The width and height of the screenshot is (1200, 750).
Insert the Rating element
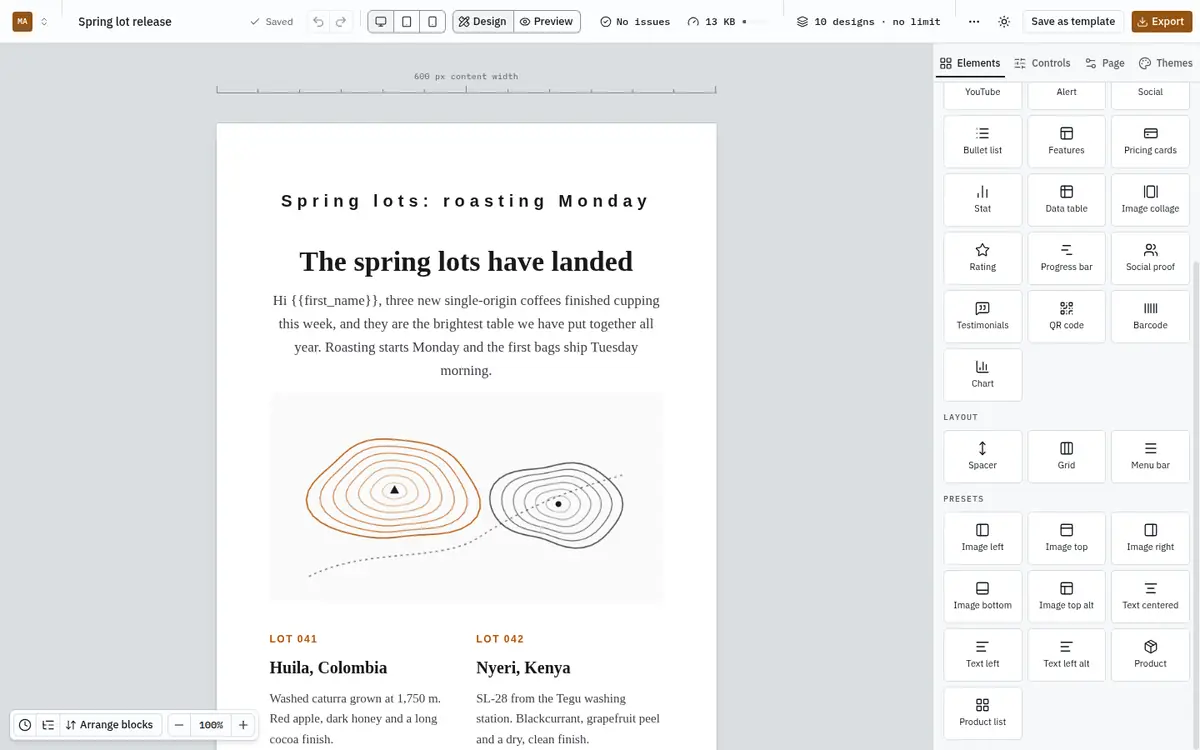pos(983,258)
